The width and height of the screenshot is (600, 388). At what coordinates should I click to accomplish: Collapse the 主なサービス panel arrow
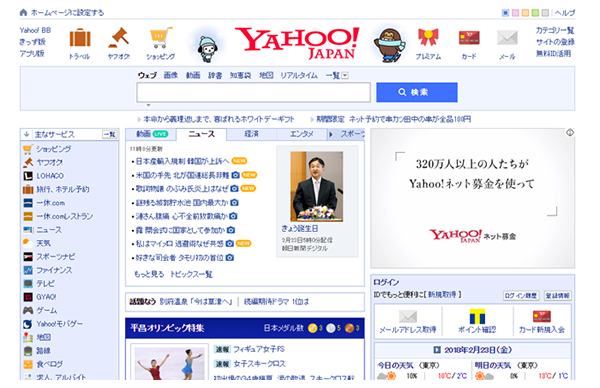26,134
